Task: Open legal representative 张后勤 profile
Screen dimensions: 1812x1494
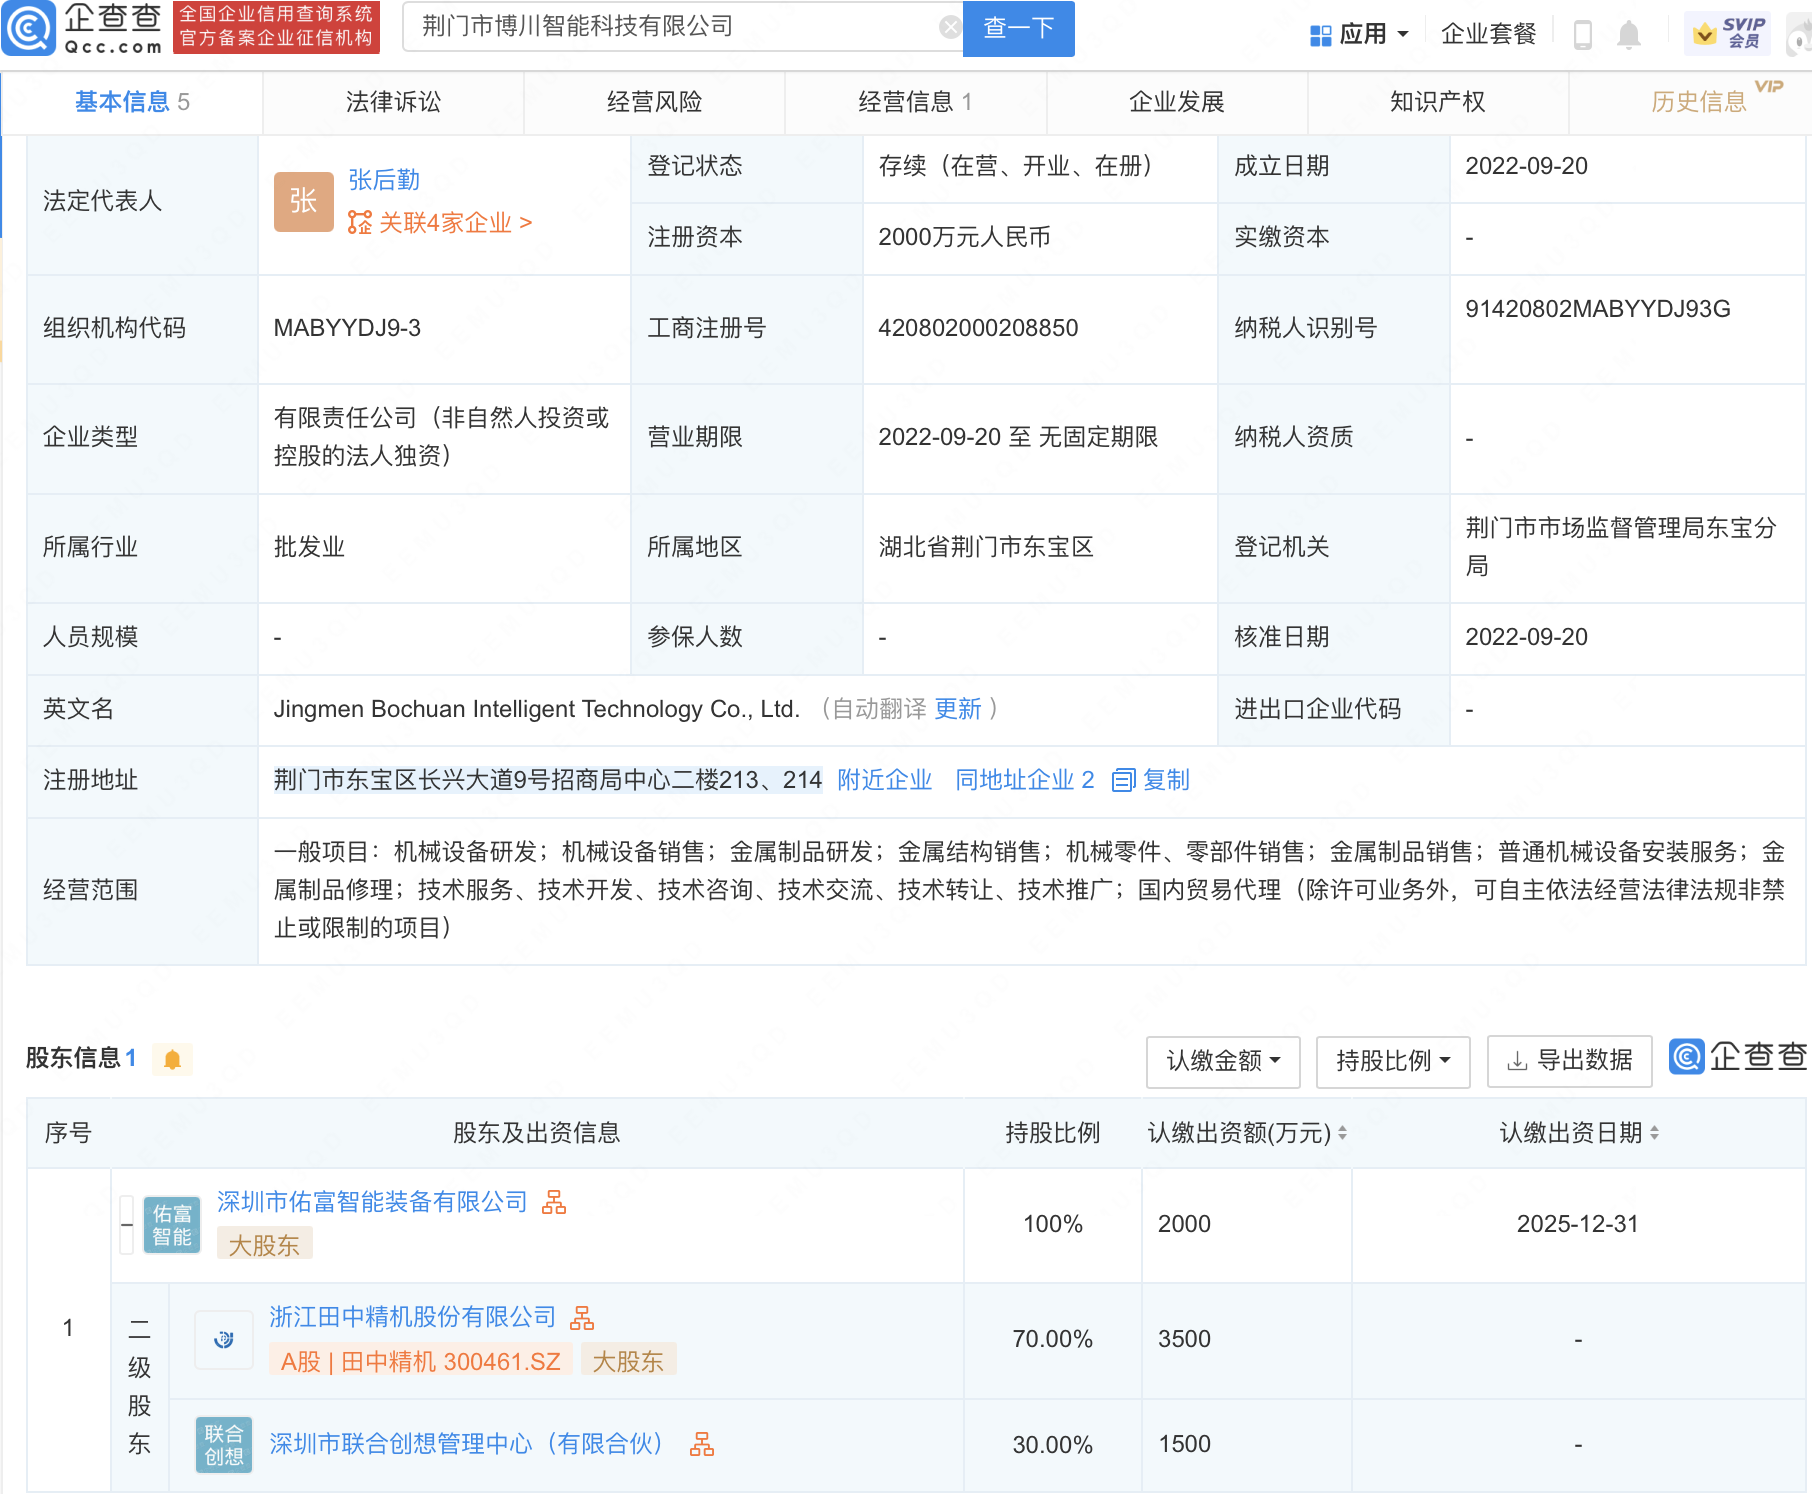Action: tap(384, 180)
